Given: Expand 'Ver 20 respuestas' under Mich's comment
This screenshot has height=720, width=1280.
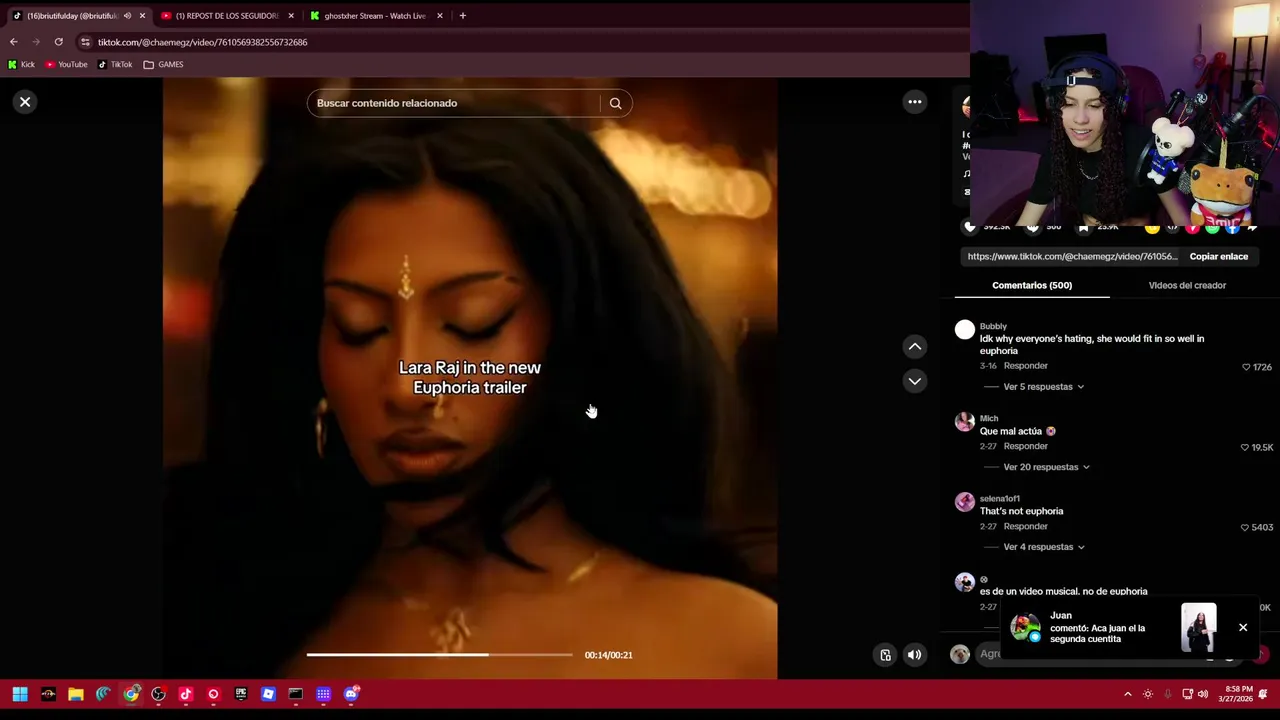Looking at the screenshot, I should pyautogui.click(x=1045, y=467).
